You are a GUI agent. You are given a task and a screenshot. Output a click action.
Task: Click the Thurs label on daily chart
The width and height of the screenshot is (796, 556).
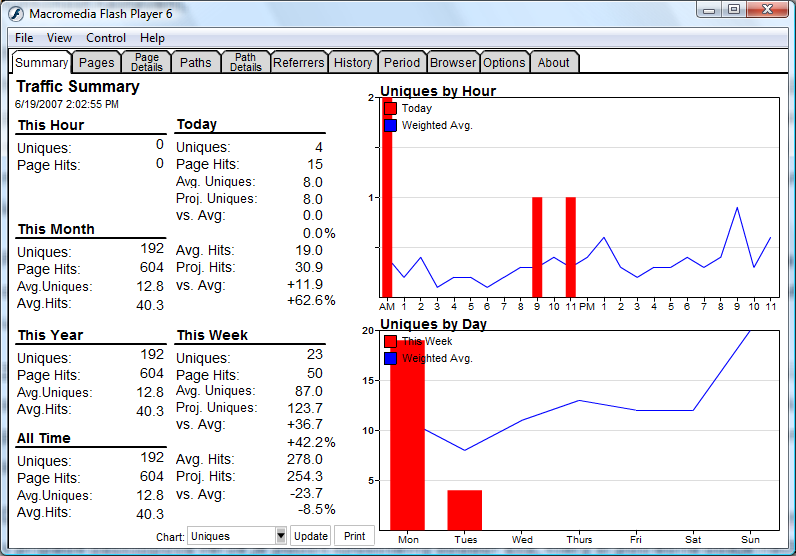pos(579,539)
